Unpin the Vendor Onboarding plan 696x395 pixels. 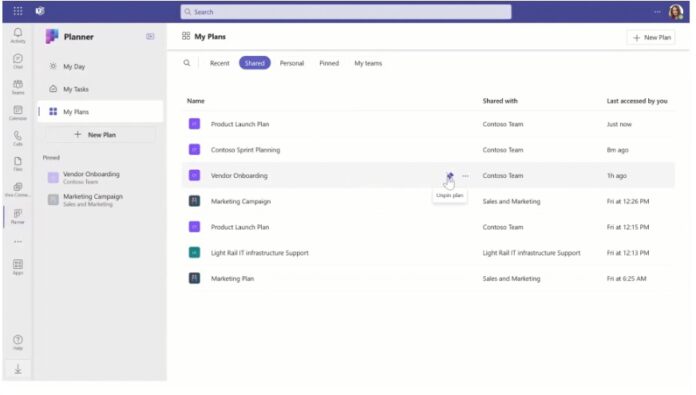(450, 176)
